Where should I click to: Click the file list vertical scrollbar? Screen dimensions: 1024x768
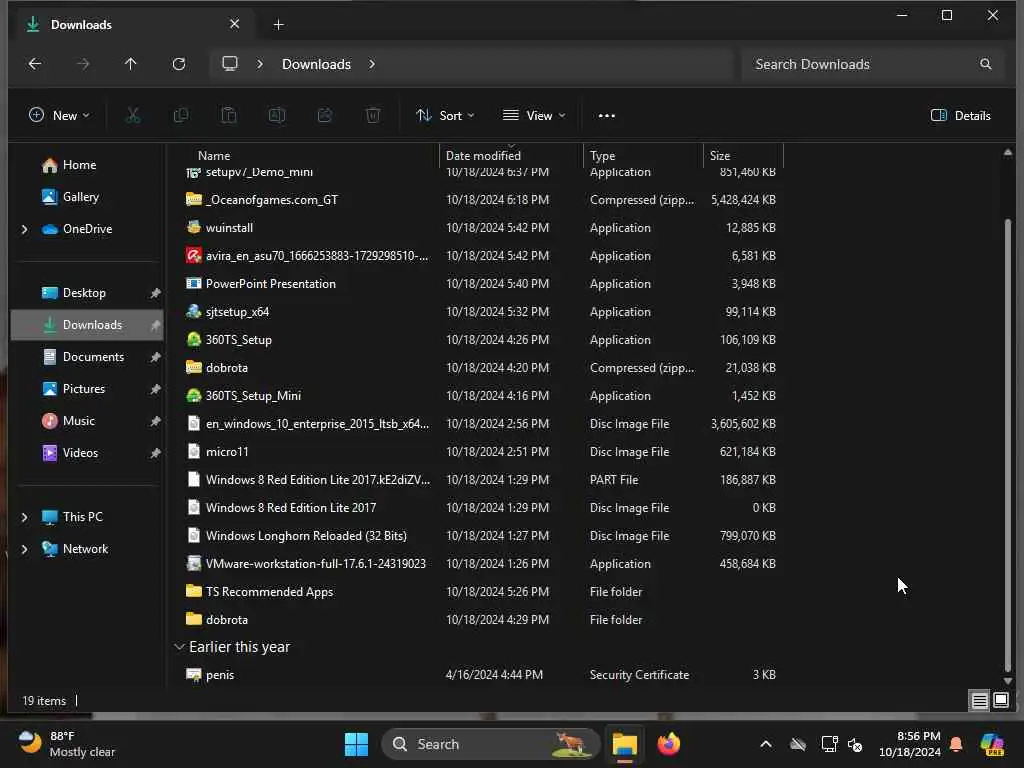click(x=1007, y=444)
